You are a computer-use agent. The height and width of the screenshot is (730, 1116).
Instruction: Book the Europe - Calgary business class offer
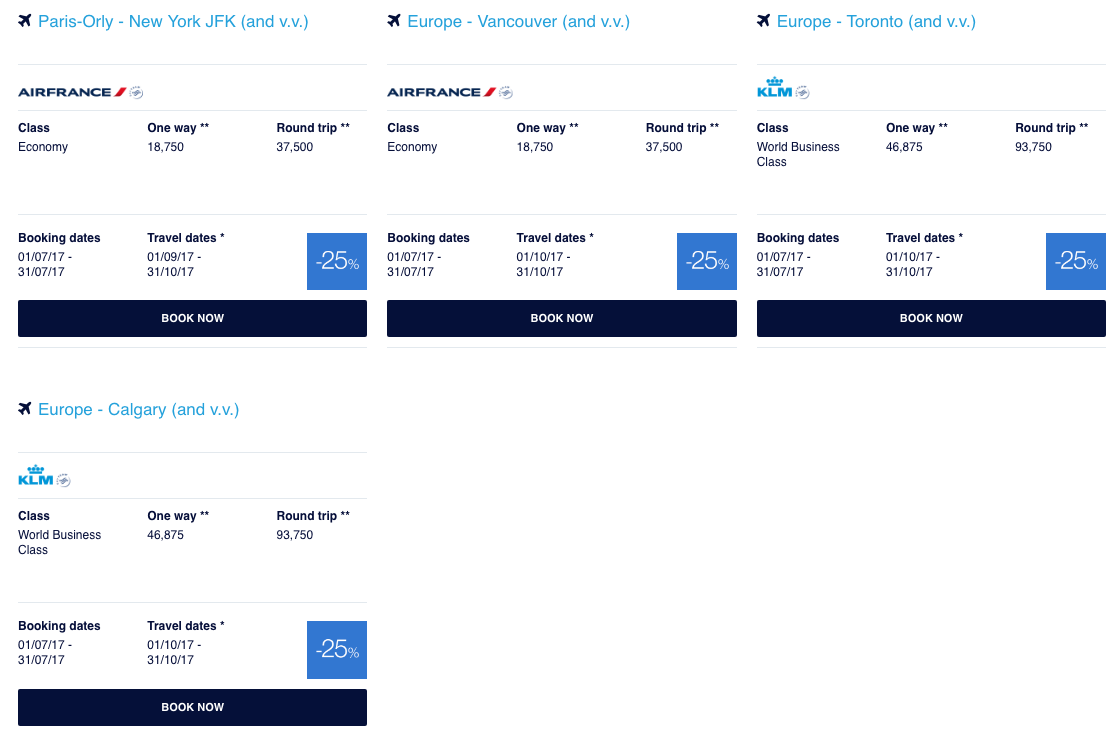point(192,707)
